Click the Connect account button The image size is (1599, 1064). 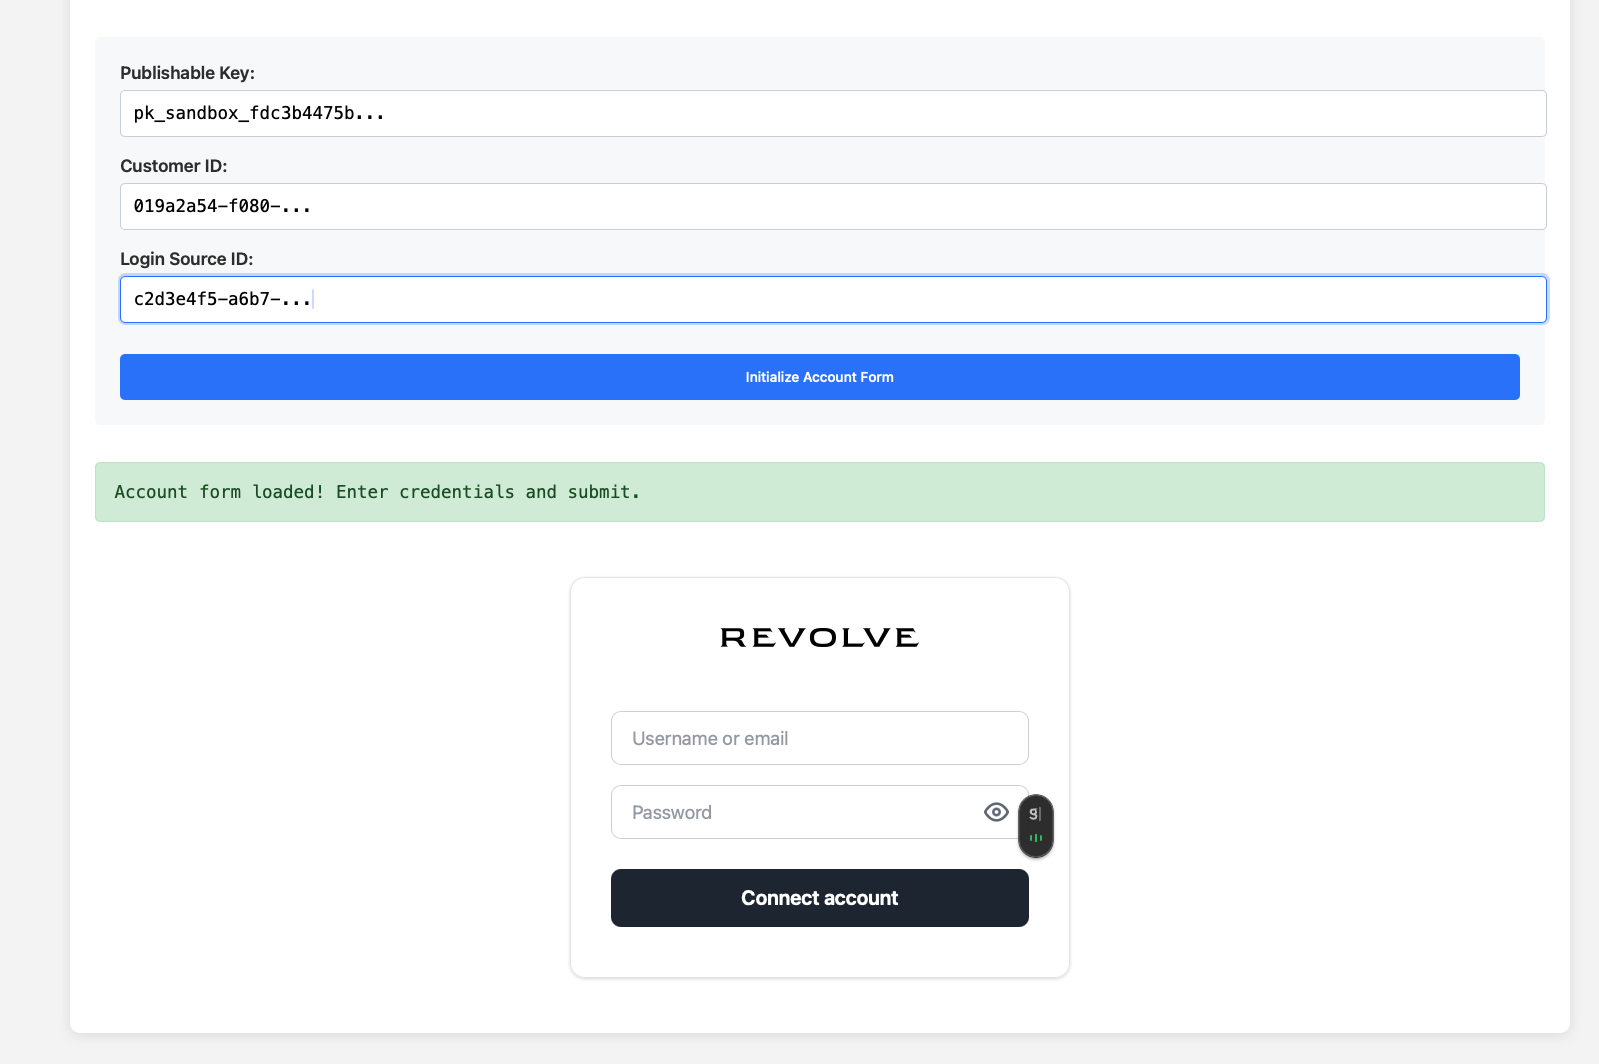point(819,898)
